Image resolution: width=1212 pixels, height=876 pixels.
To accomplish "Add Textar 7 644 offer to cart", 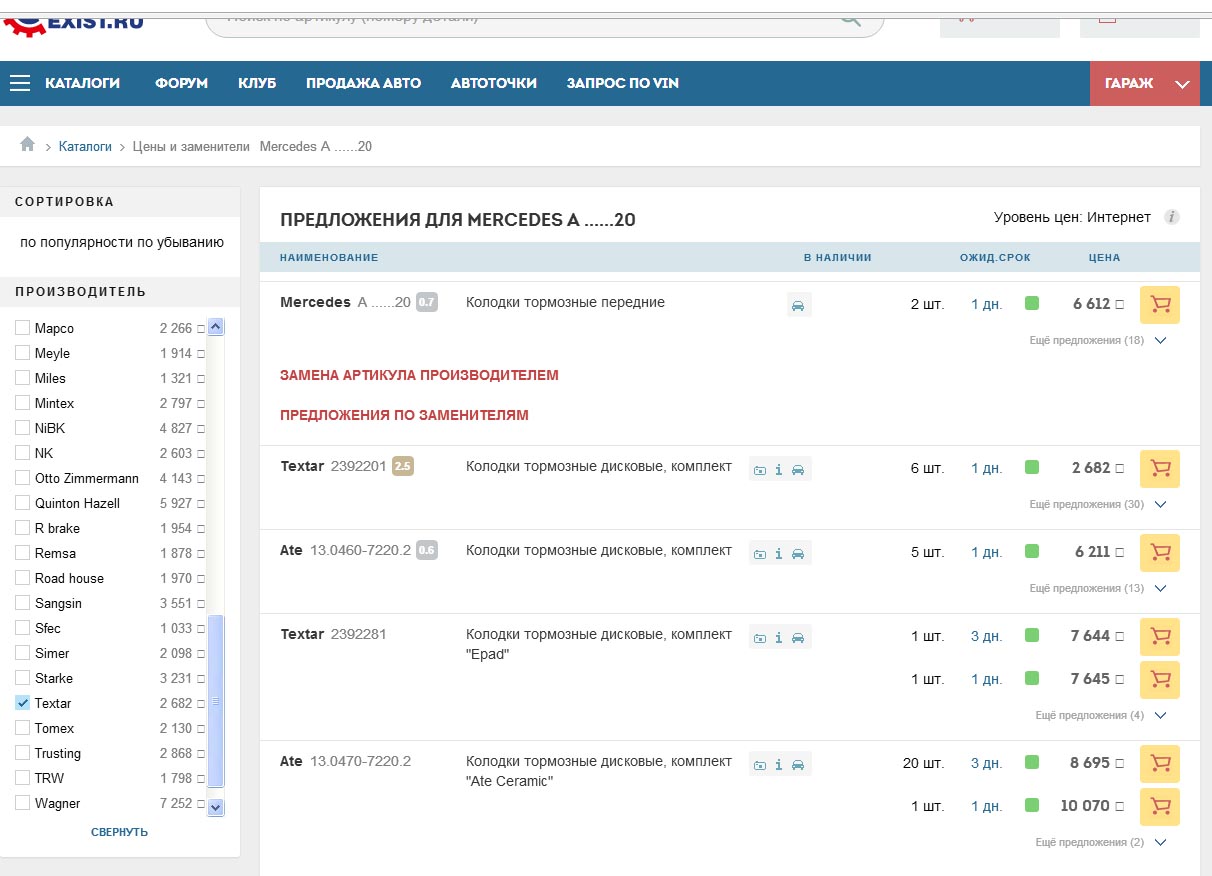I will pos(1160,637).
